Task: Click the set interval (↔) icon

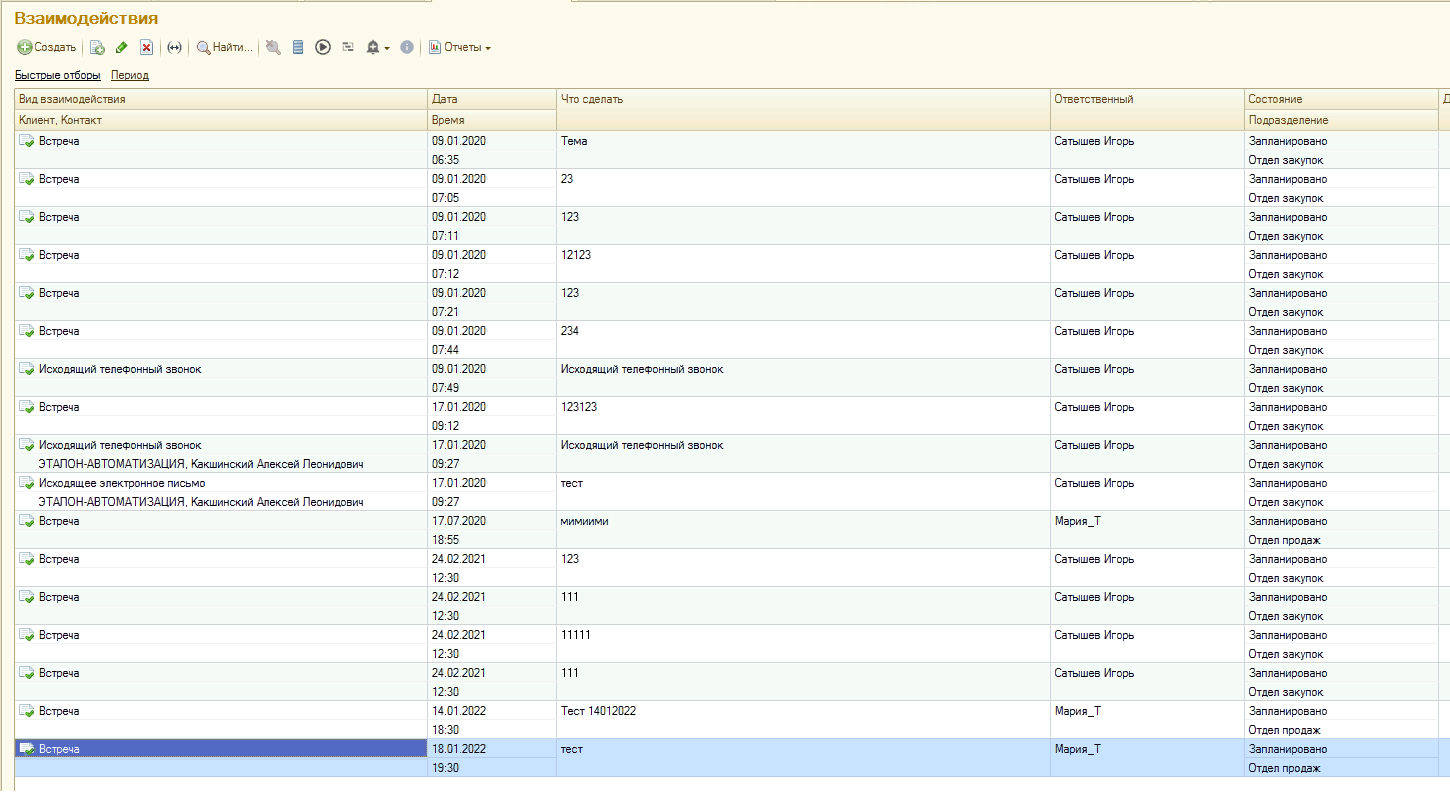Action: [174, 47]
